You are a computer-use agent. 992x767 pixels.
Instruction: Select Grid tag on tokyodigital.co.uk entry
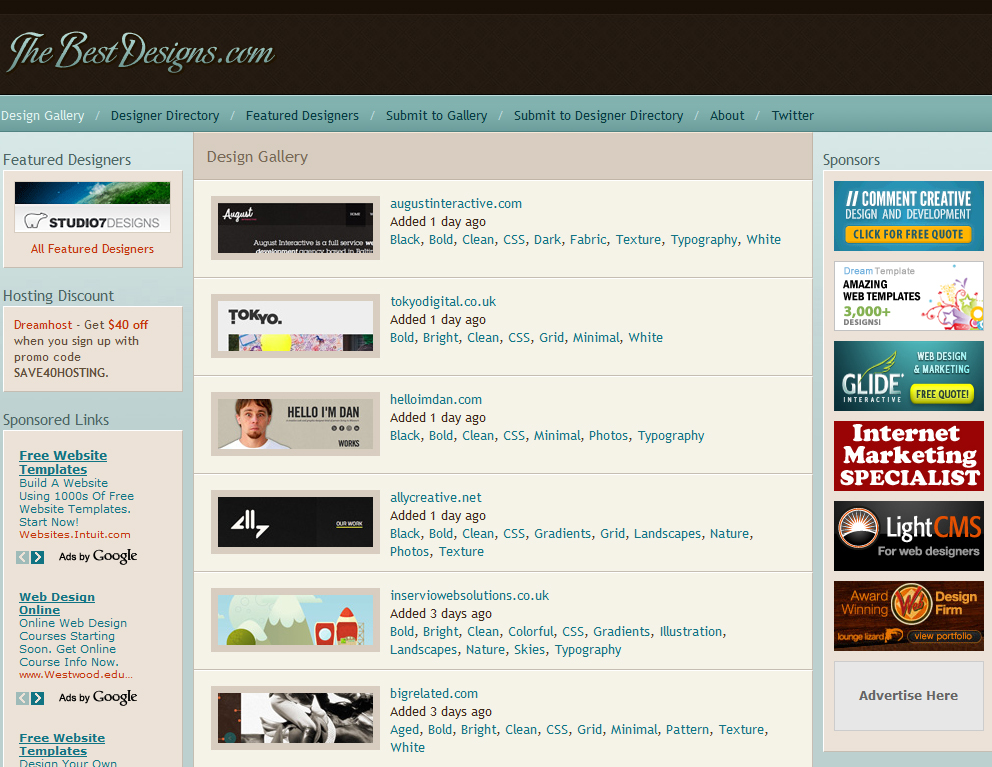tap(552, 338)
